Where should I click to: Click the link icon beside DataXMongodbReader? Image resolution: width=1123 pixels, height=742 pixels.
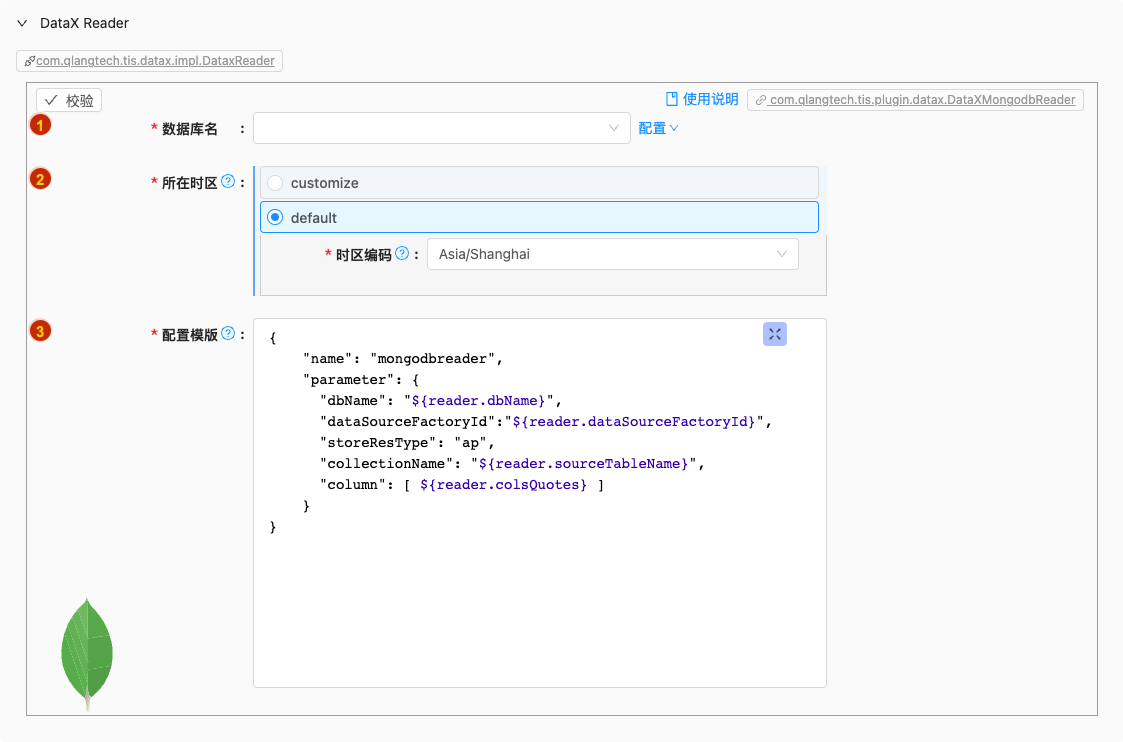pos(761,100)
